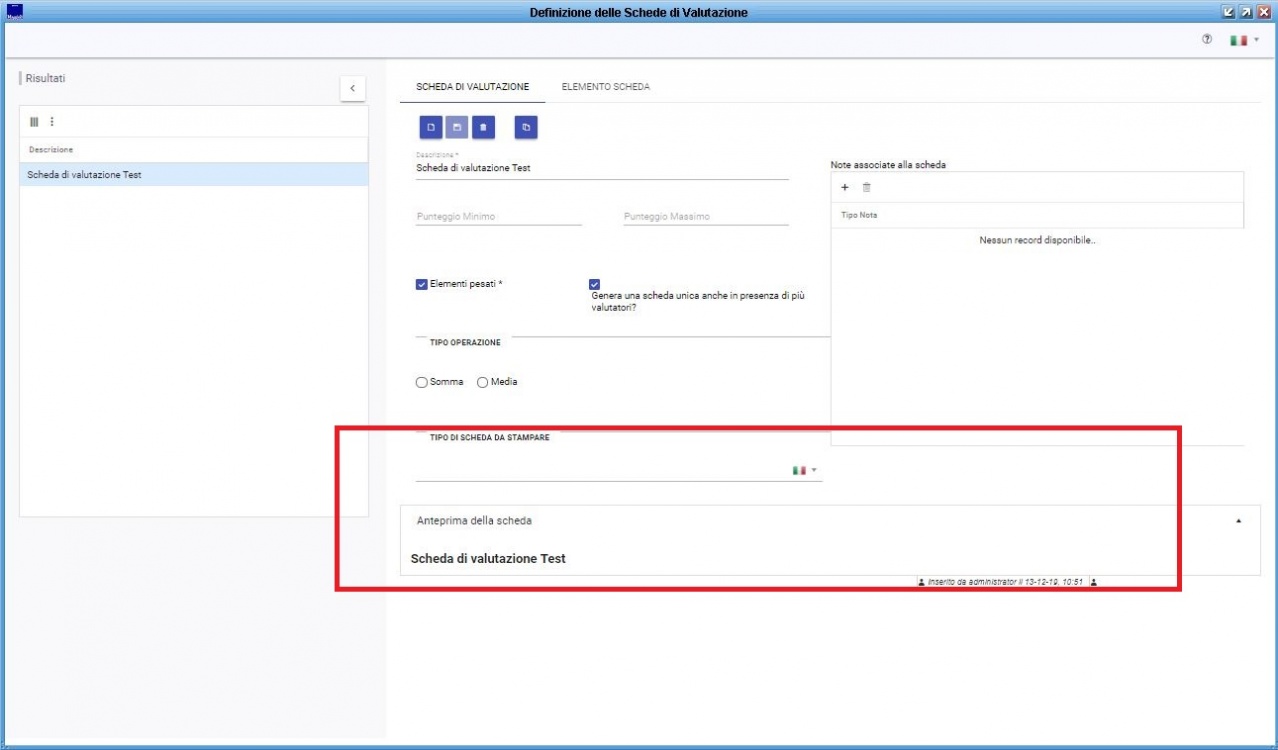Click the new record toolbar icon
1278x750 pixels.
[431, 128]
